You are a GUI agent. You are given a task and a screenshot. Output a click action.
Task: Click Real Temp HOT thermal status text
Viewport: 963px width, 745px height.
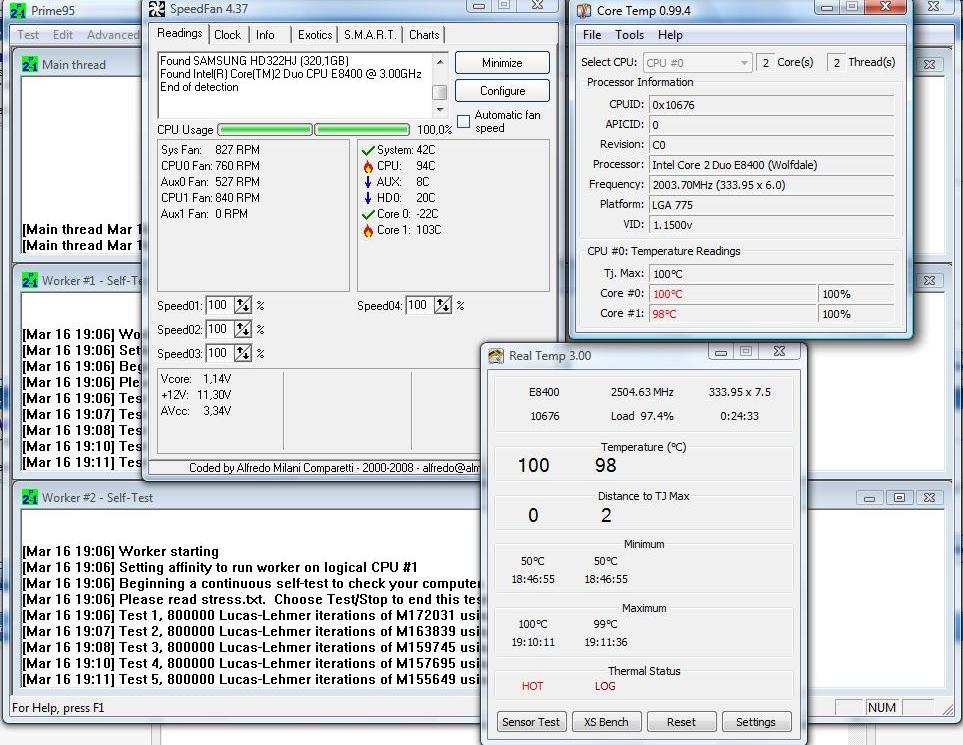point(532,686)
